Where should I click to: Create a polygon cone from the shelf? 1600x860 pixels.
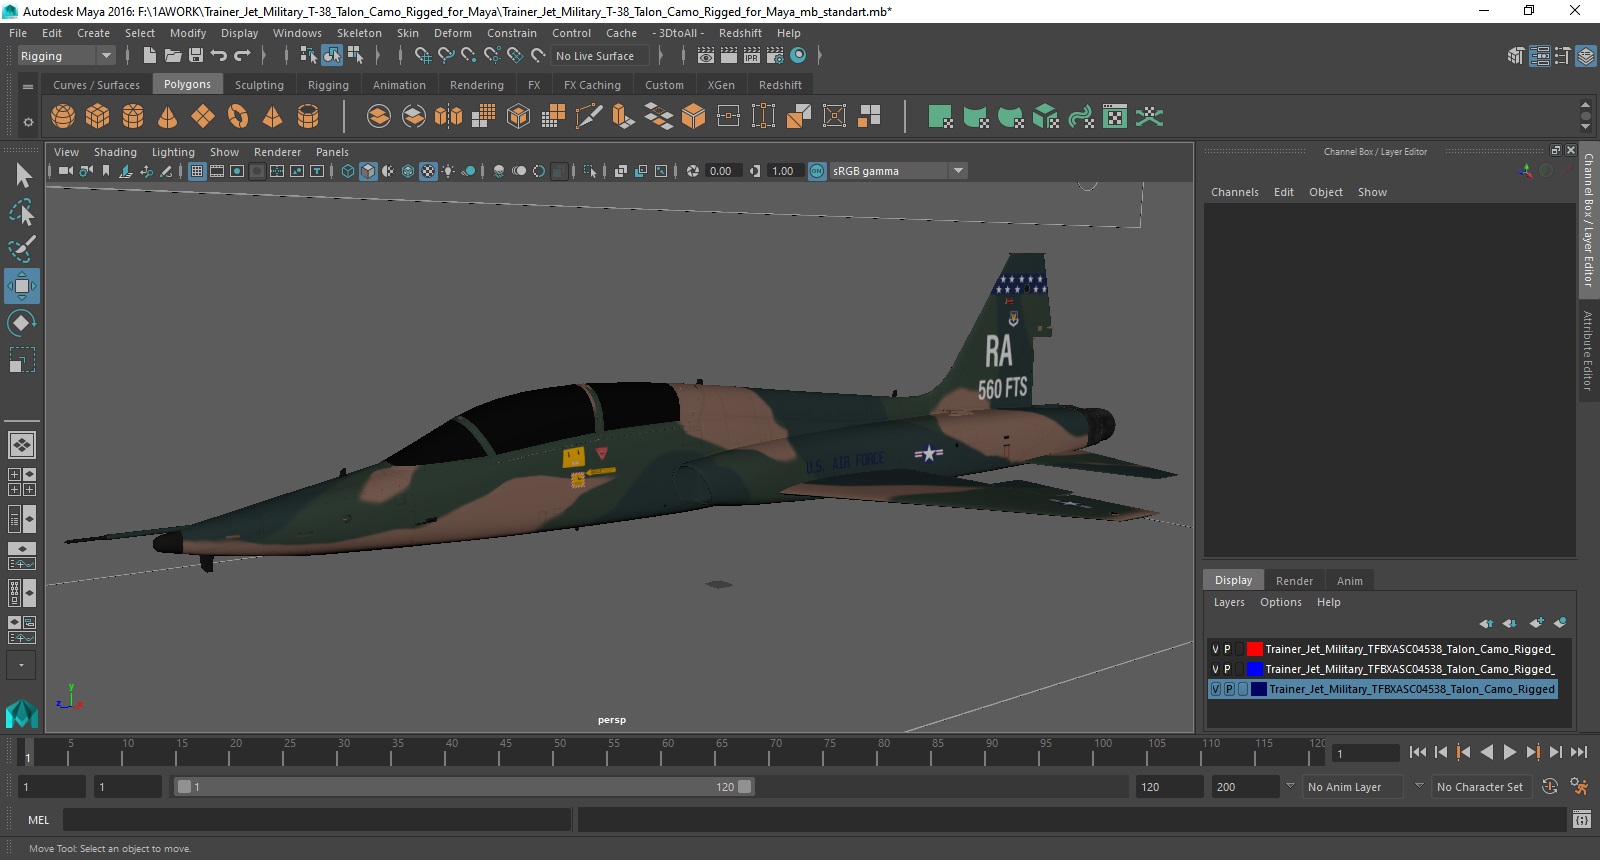pyautogui.click(x=168, y=117)
